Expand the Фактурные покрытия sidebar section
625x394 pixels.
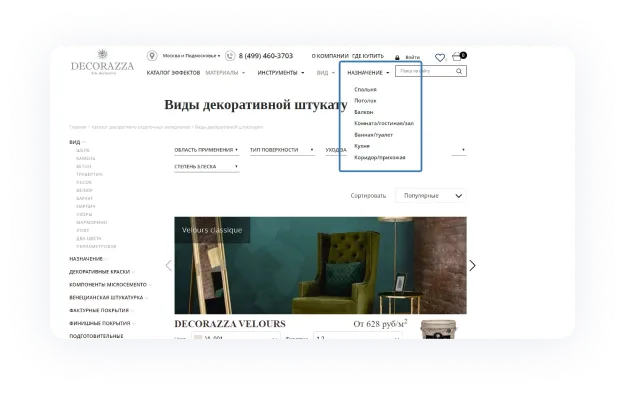(x=101, y=310)
